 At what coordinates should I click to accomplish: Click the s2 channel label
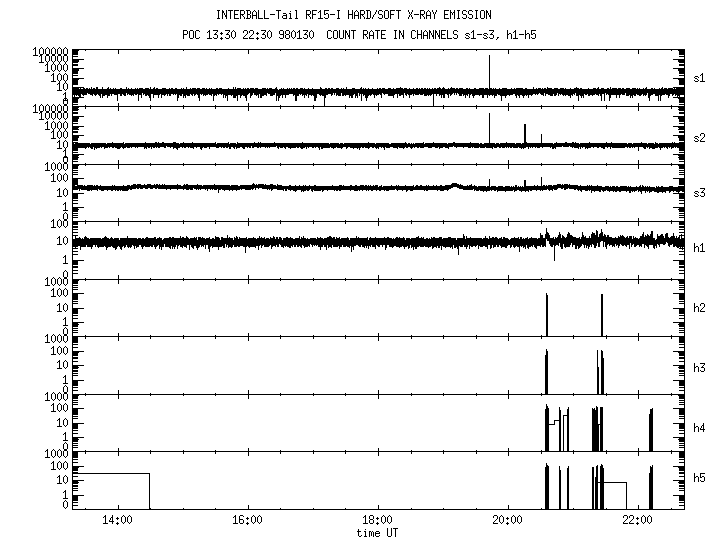click(x=700, y=137)
